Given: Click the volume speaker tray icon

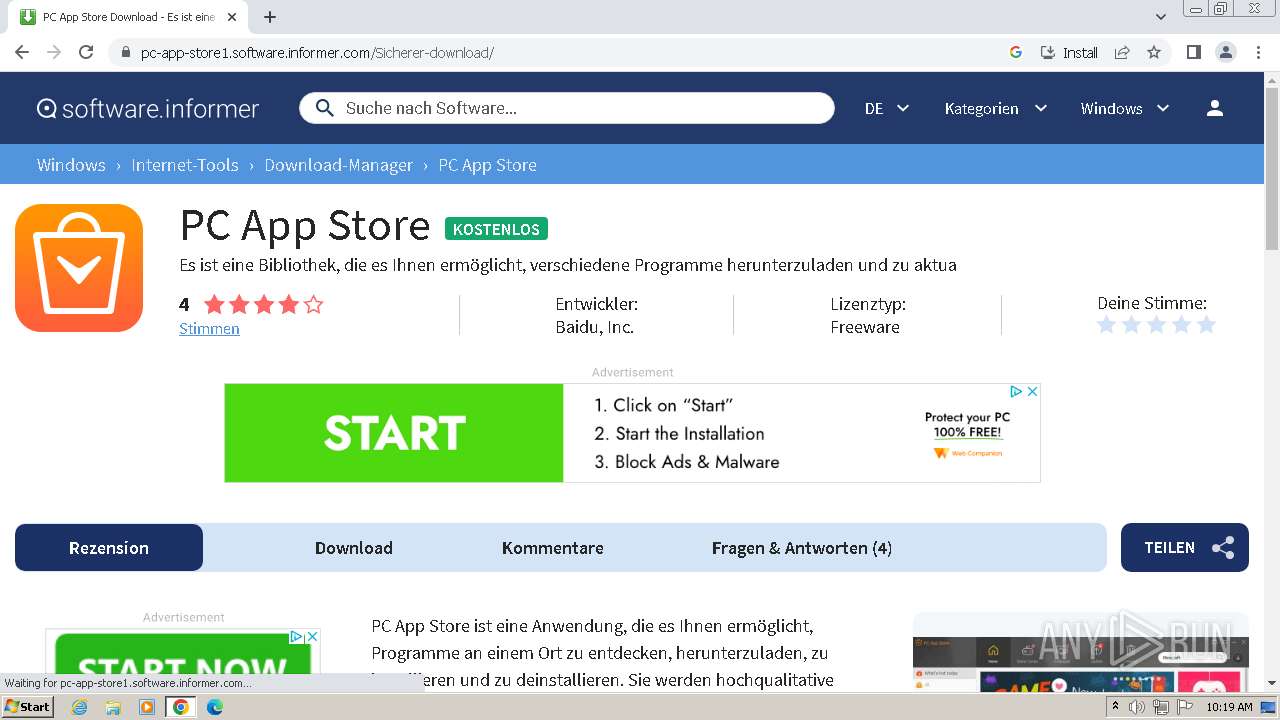Looking at the screenshot, I should pyautogui.click(x=1137, y=707).
